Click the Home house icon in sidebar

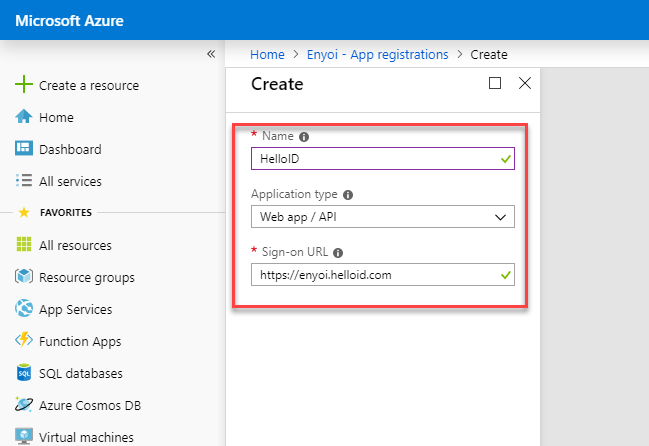[x=24, y=117]
